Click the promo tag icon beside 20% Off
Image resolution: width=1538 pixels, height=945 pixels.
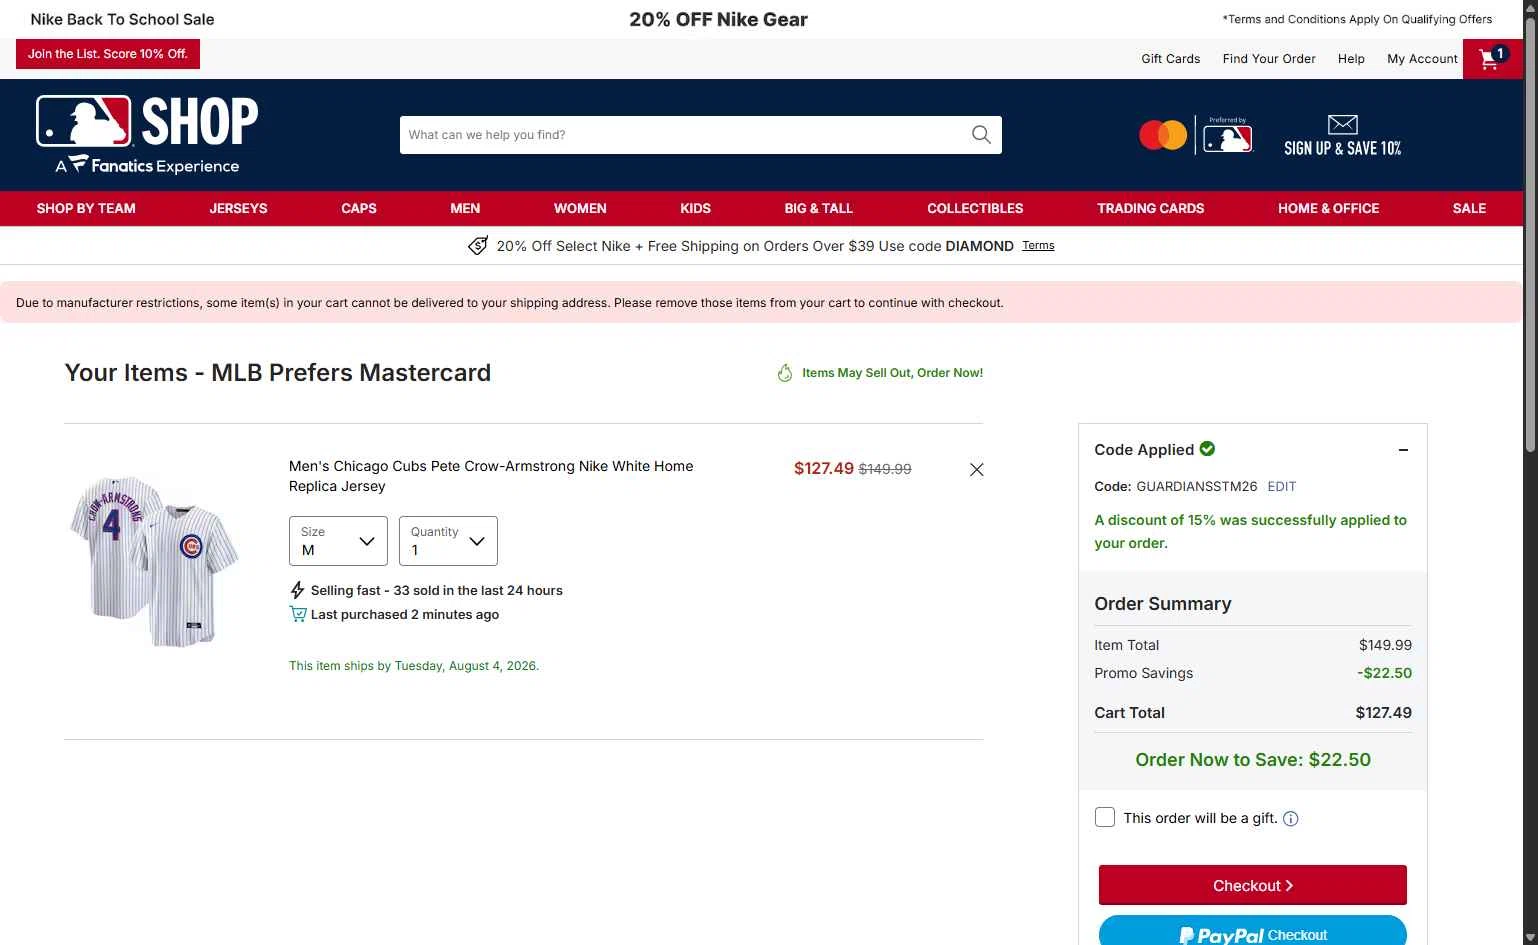coord(478,246)
